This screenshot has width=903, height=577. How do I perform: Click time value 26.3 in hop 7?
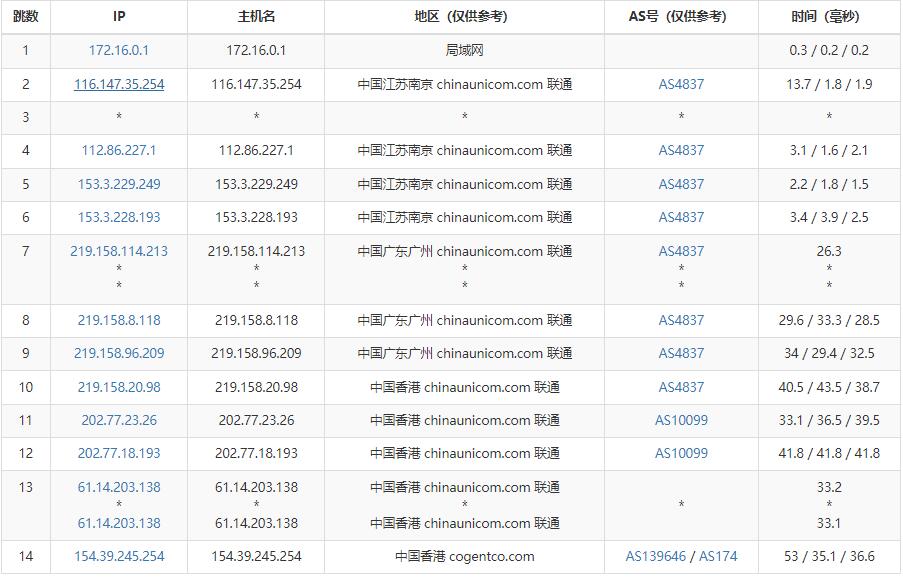tap(829, 251)
